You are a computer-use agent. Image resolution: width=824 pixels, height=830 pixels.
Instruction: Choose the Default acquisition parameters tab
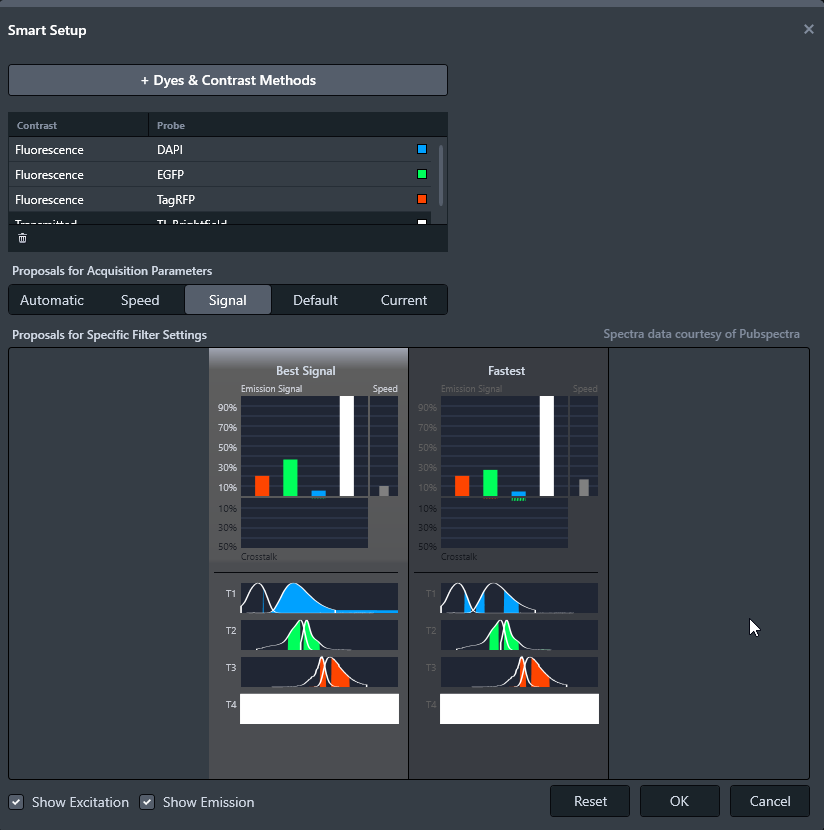315,300
